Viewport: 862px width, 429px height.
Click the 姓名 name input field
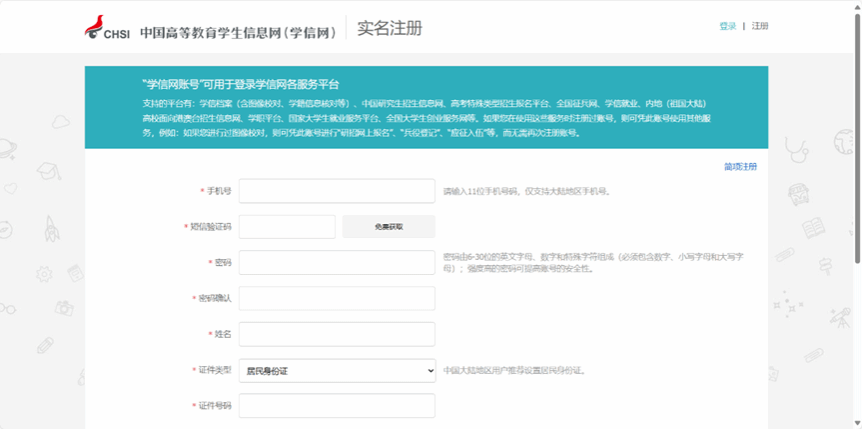(336, 334)
